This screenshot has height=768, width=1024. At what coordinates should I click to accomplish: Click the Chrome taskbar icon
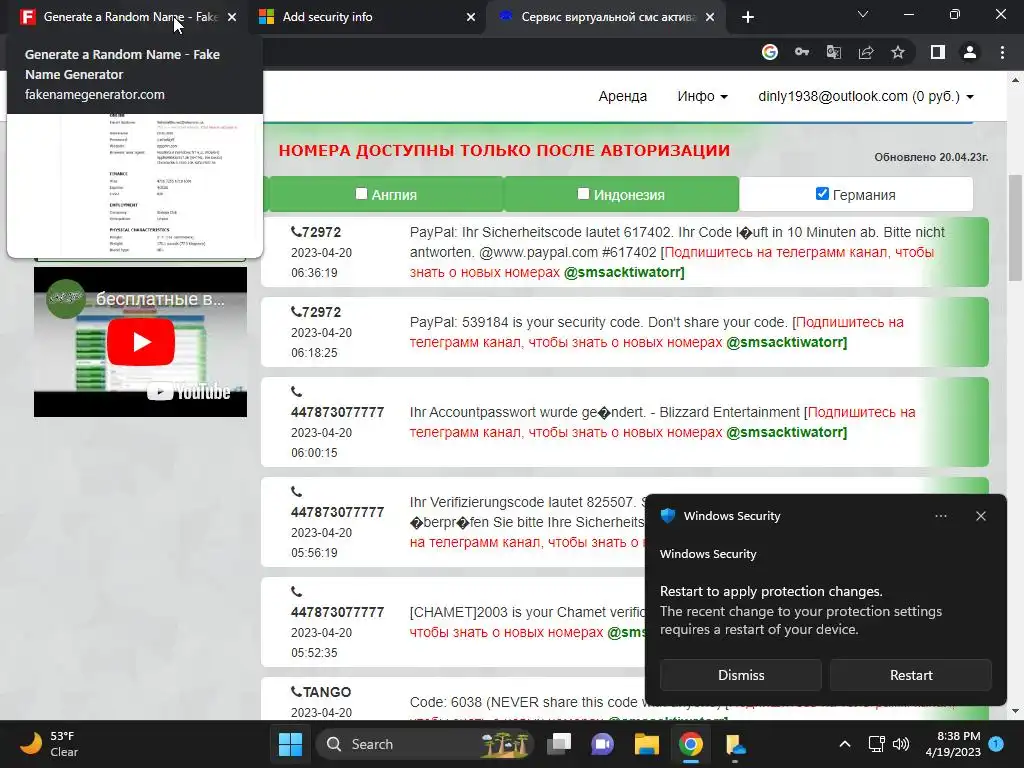[690, 744]
